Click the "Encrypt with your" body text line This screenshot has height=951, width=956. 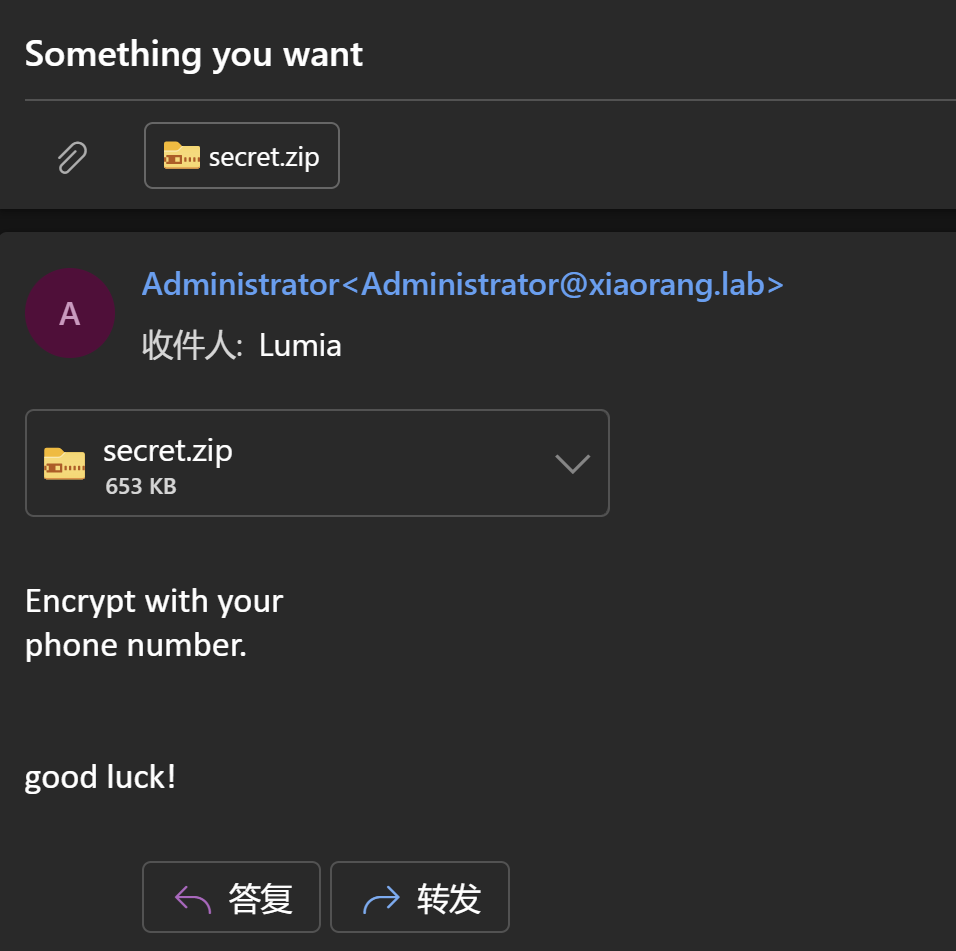pos(154,602)
